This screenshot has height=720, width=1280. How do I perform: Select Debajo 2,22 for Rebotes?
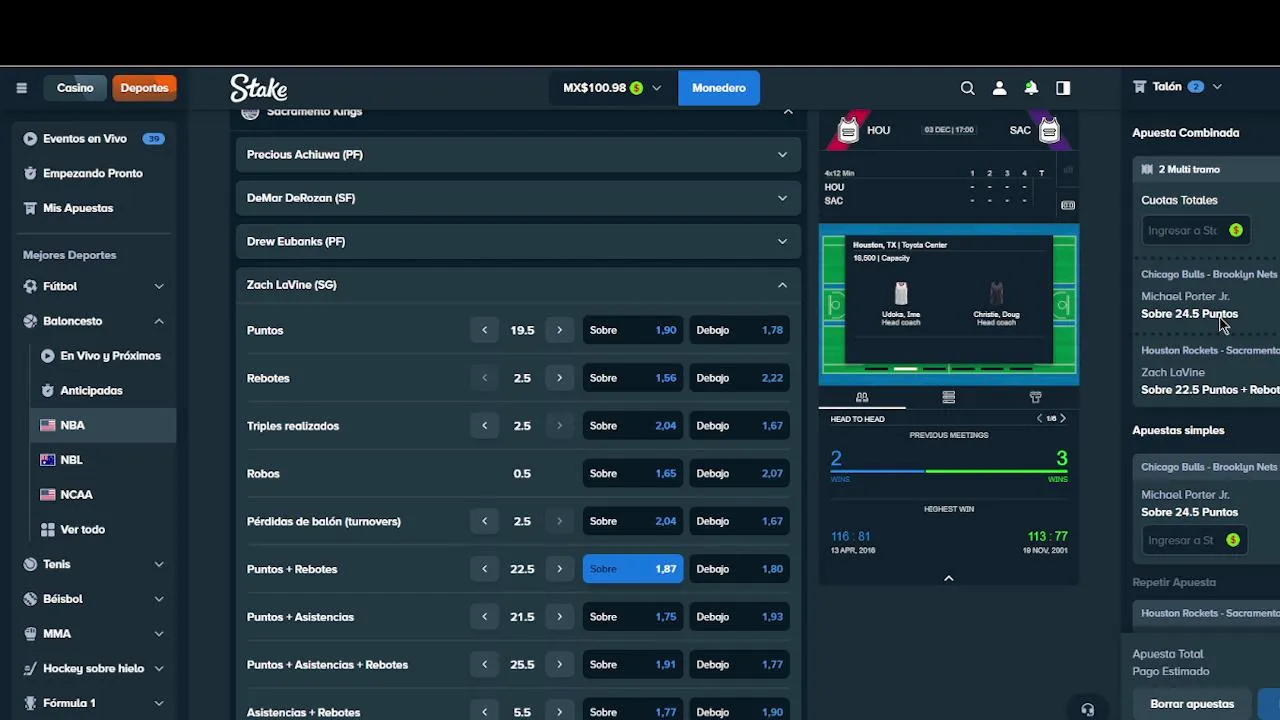740,378
